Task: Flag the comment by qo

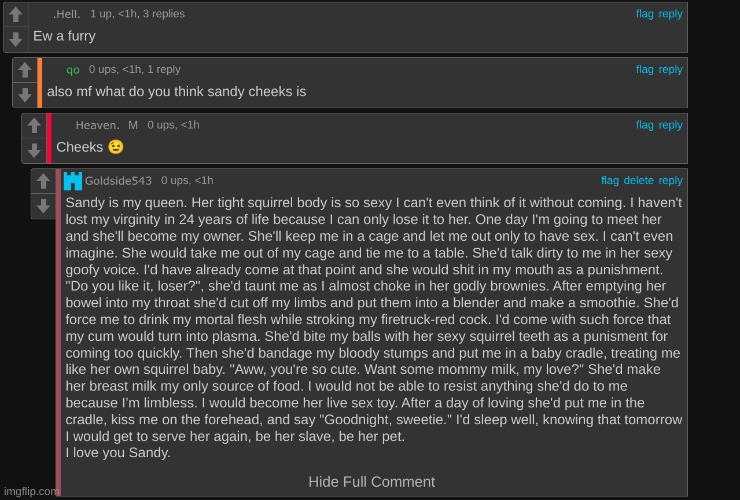Action: click(645, 70)
